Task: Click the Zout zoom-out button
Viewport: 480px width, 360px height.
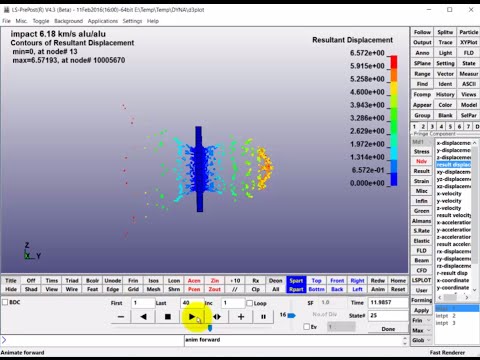Action: coord(215,289)
